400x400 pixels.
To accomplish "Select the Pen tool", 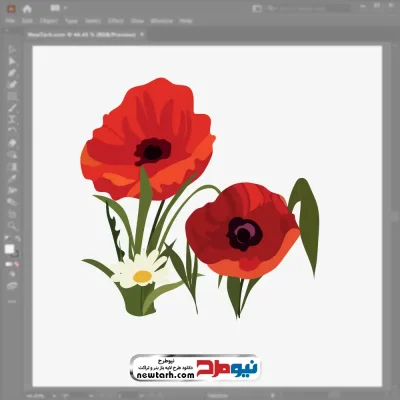I will pos(12,73).
